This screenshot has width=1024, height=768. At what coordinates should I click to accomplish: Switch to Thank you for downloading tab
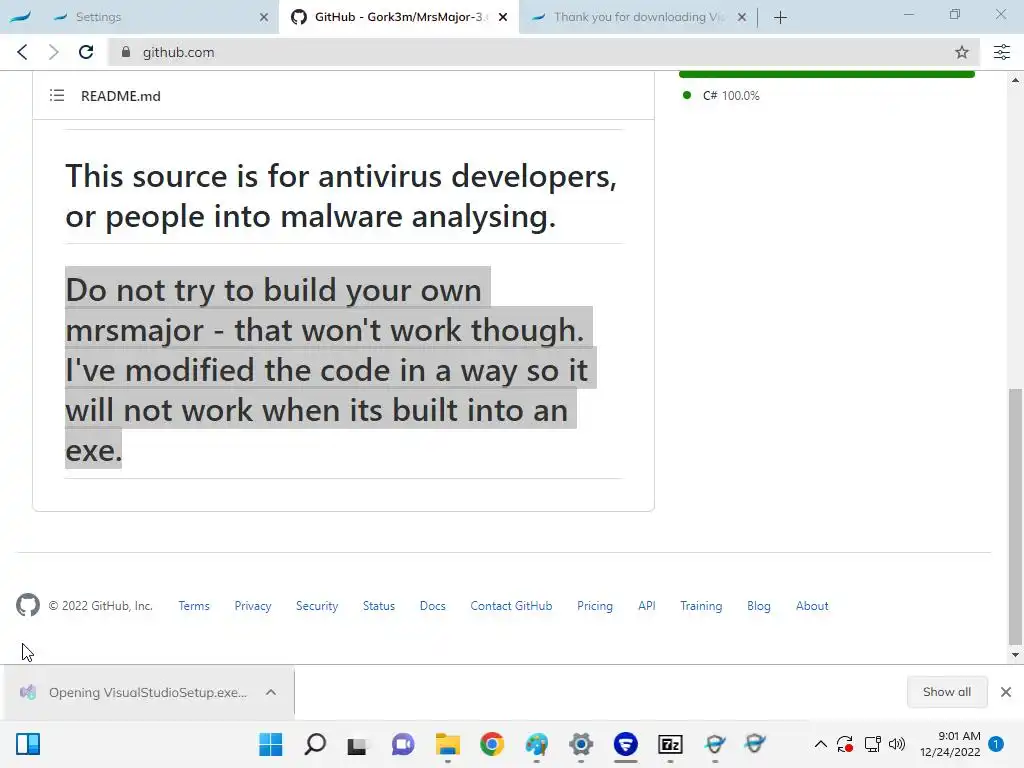click(x=639, y=17)
